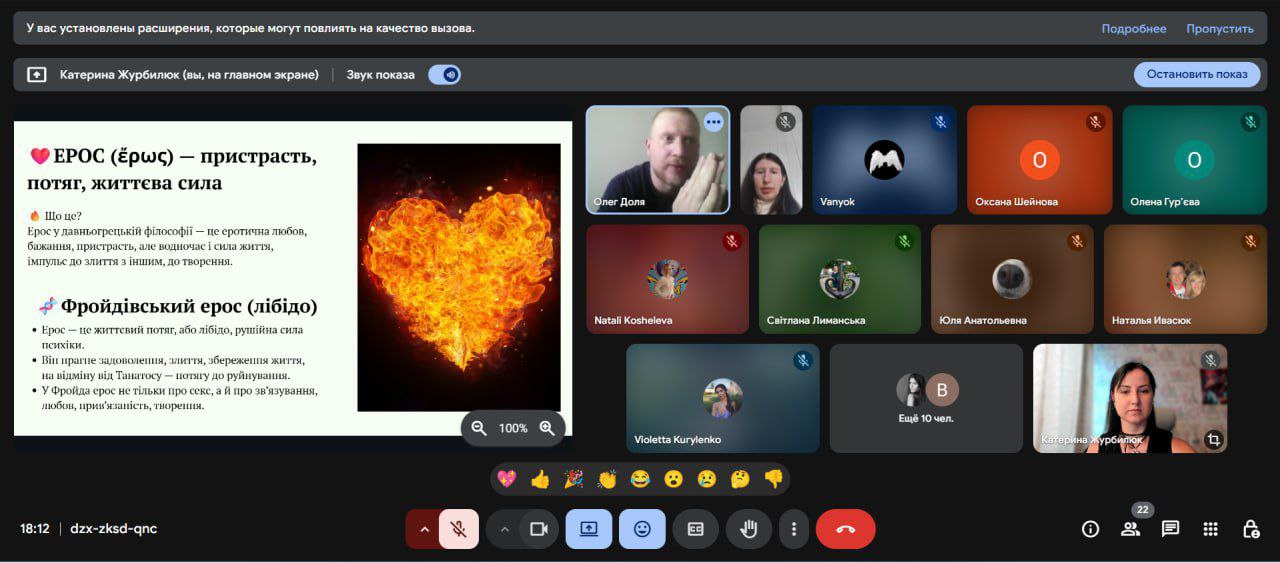
Task: Open the in-call chat panel
Action: [x=1170, y=529]
